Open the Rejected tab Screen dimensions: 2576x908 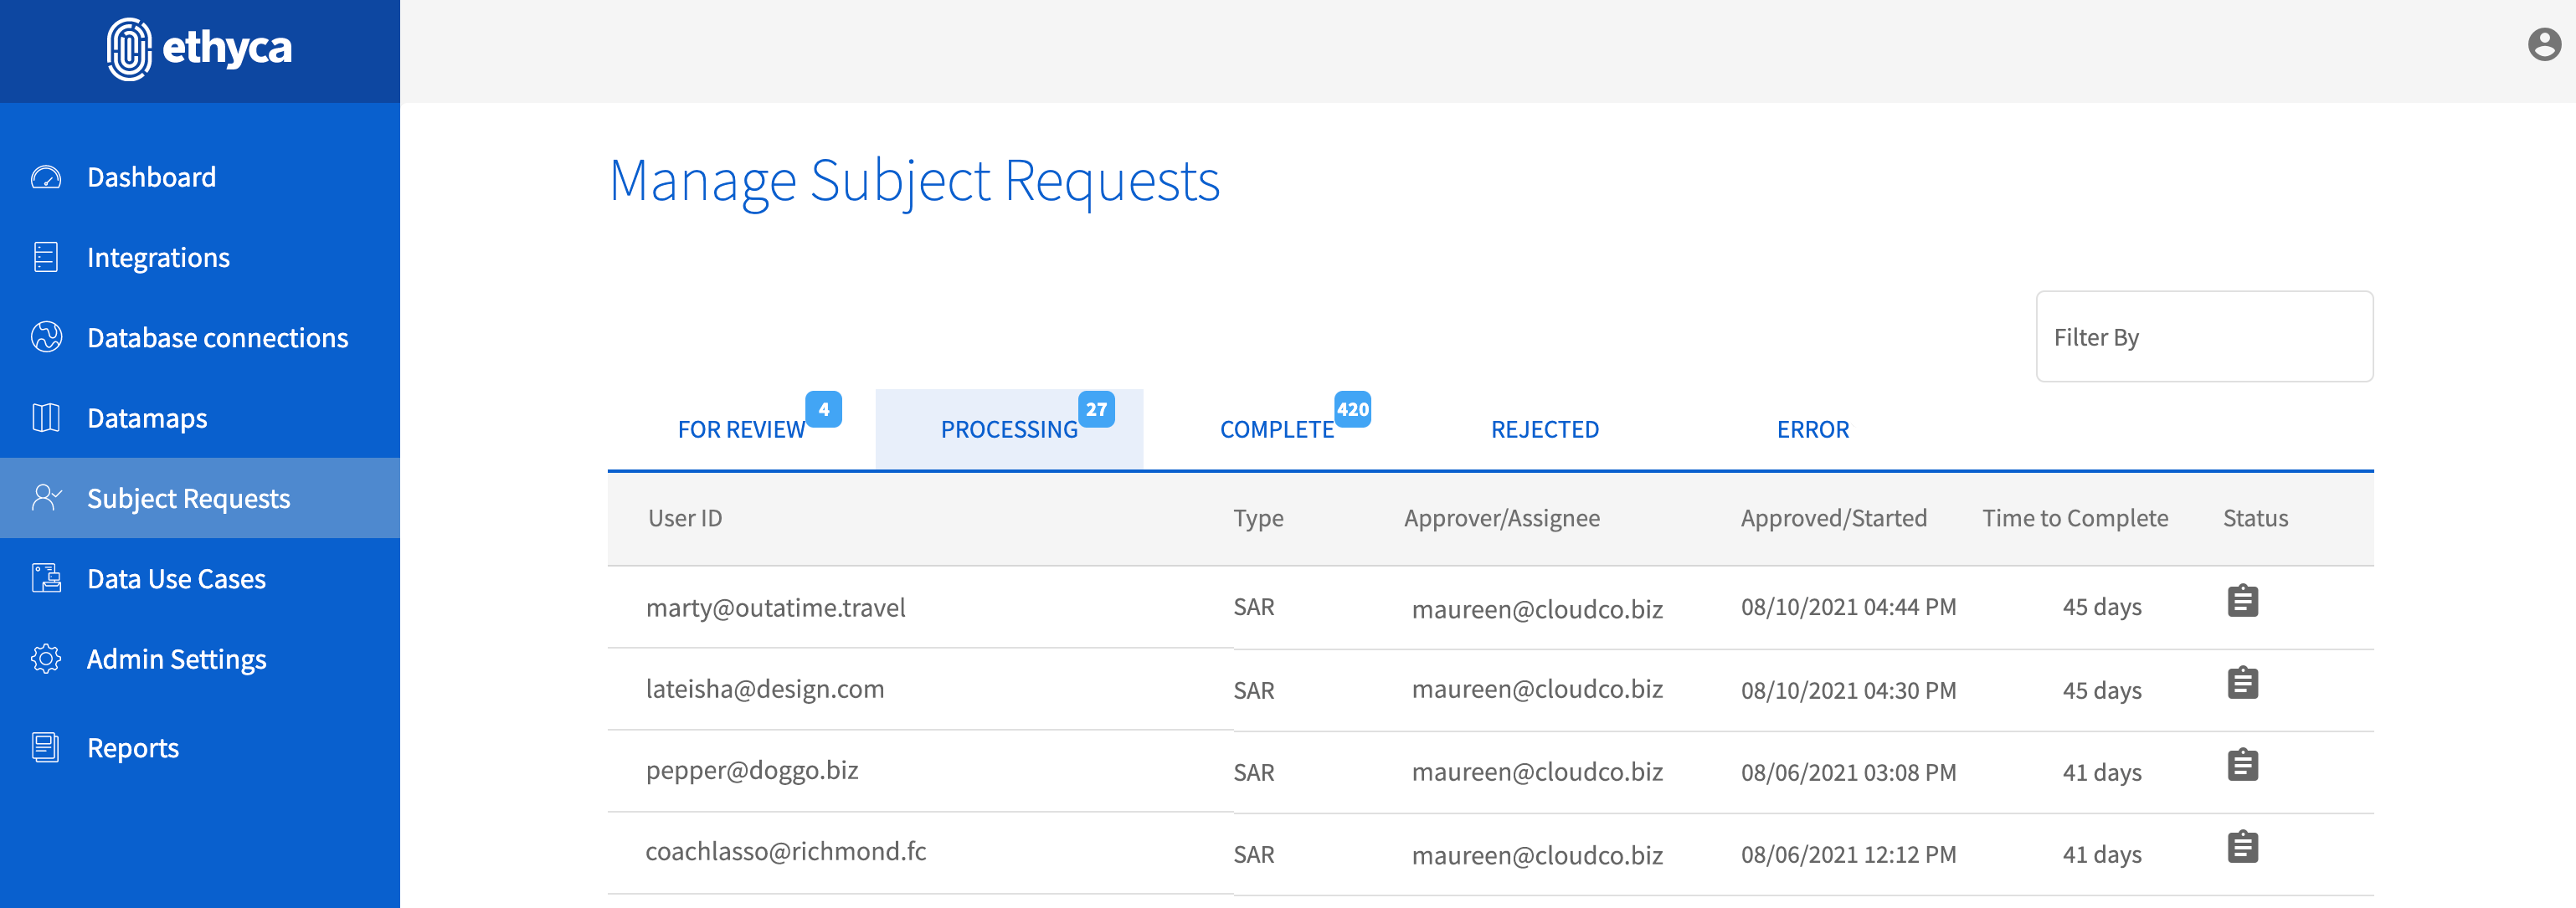[x=1544, y=430]
